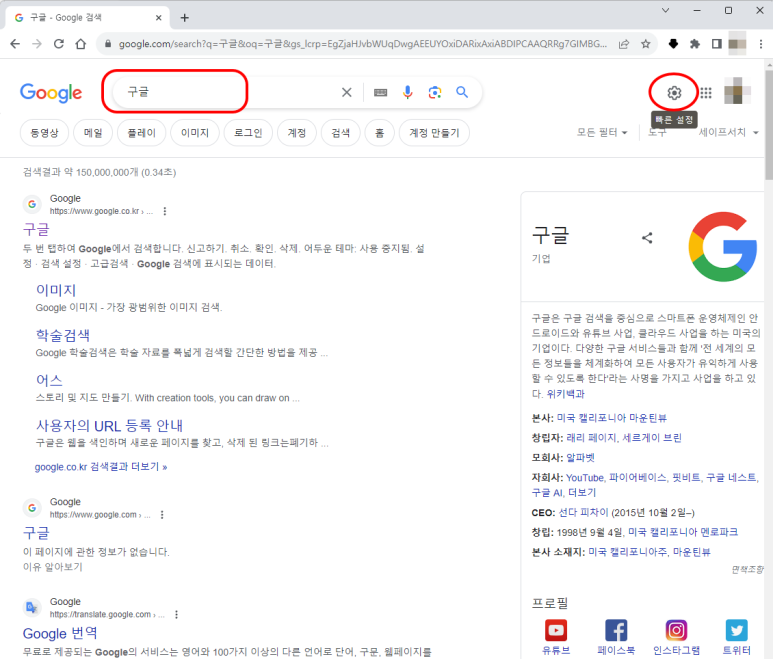Open the first 구글 result title link
The image size is (773, 659).
tap(36, 229)
